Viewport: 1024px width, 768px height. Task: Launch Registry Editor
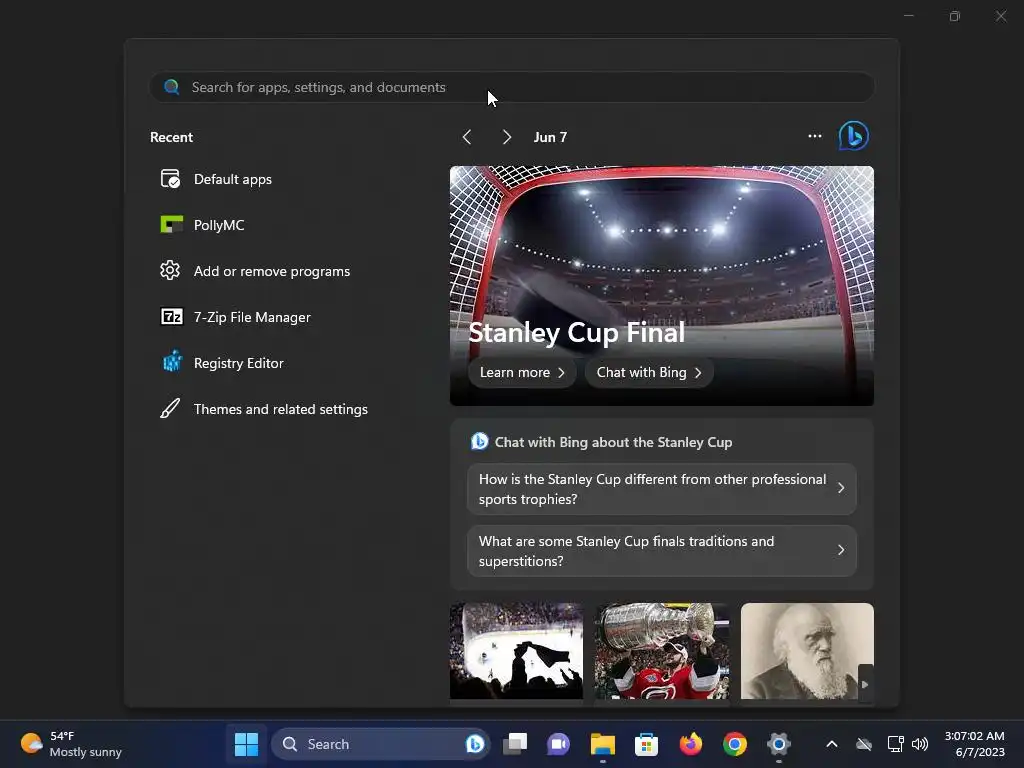[x=238, y=363]
